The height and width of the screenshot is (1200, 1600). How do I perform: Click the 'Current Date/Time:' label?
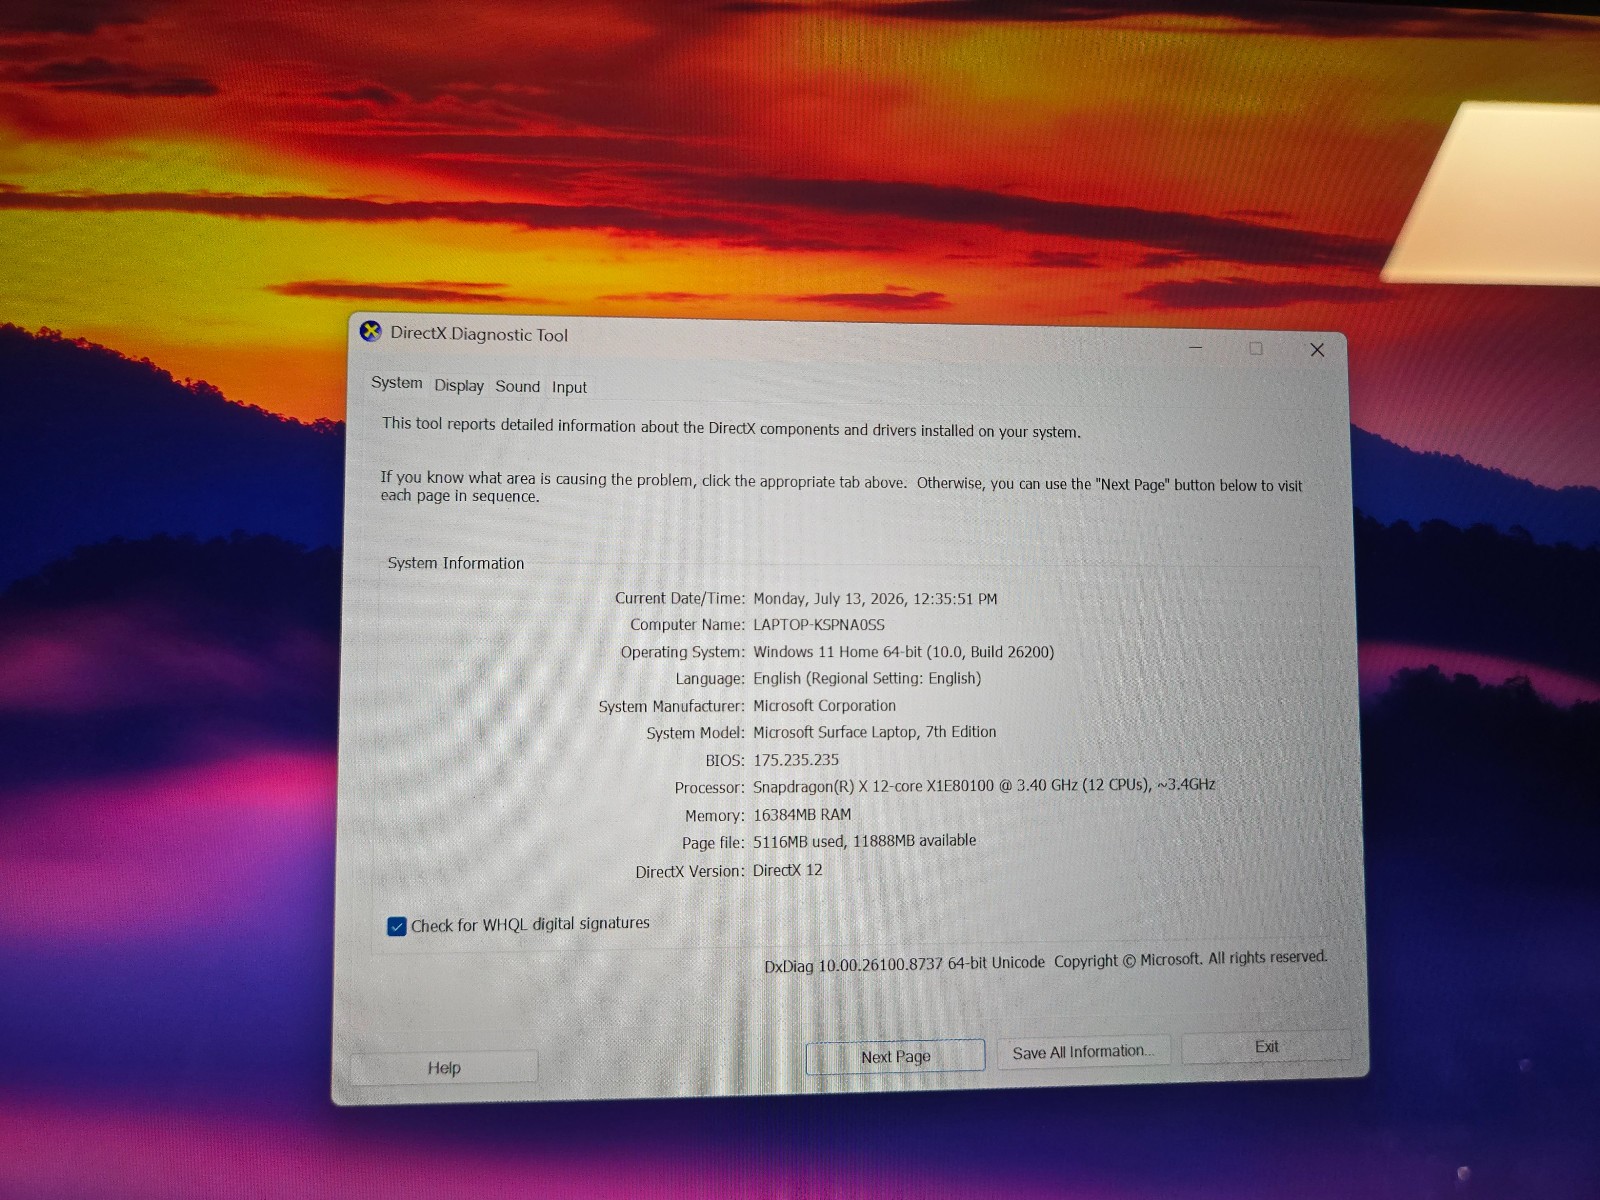tap(680, 598)
